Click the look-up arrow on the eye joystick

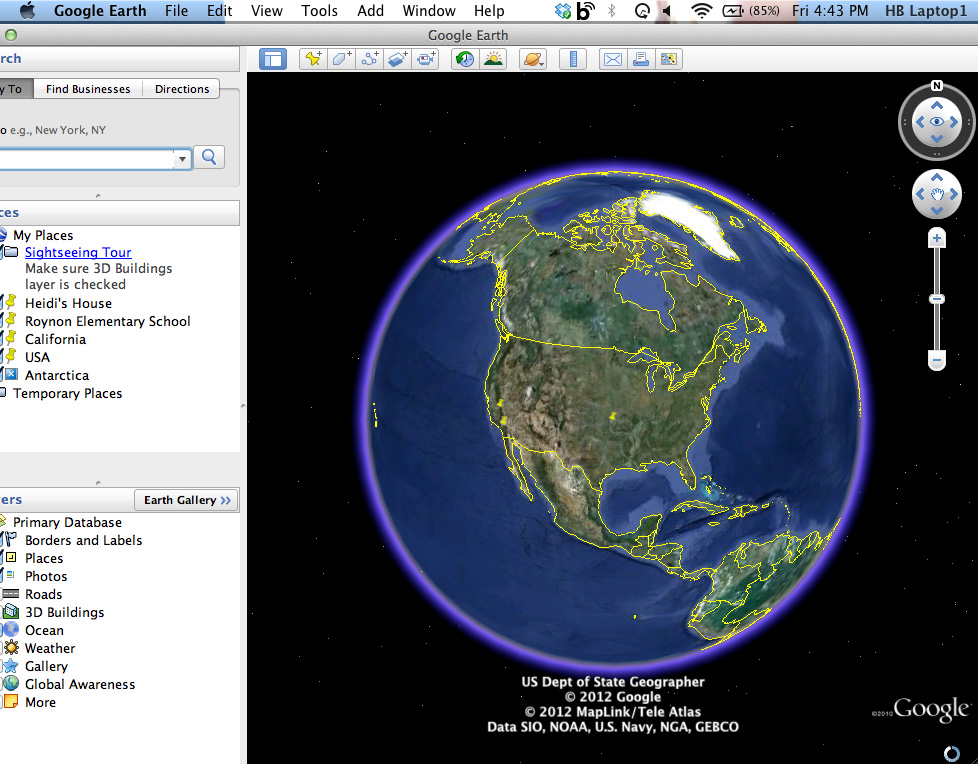937,106
